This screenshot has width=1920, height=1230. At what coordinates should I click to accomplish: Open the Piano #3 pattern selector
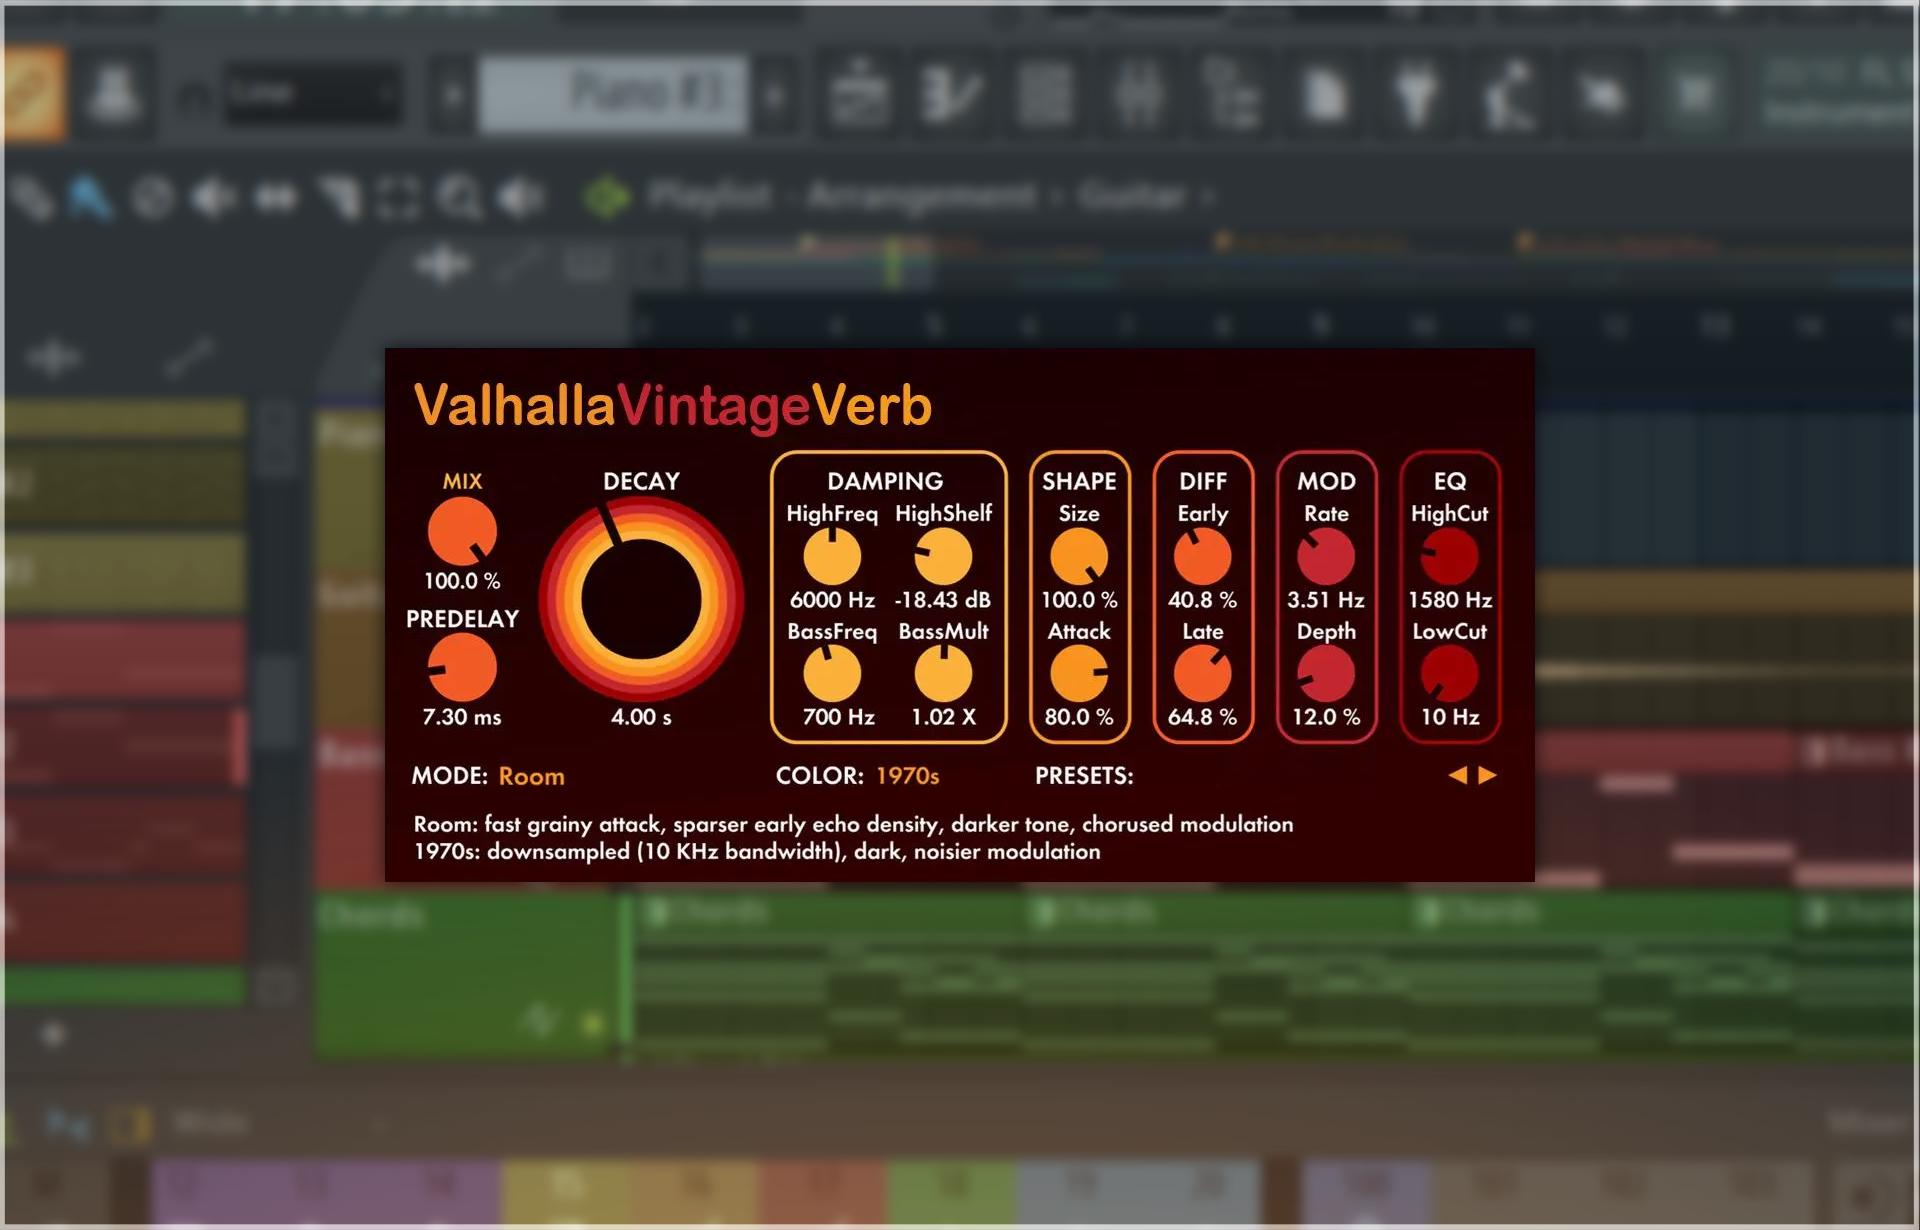tap(613, 95)
